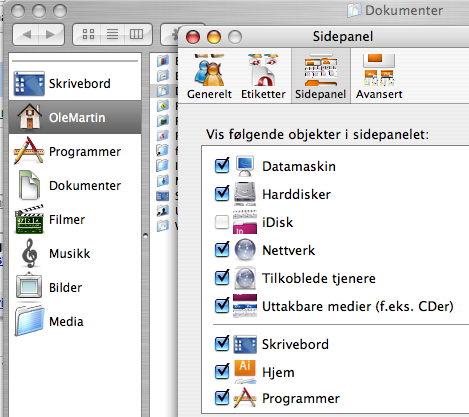Switch Finder to list view

[112, 34]
